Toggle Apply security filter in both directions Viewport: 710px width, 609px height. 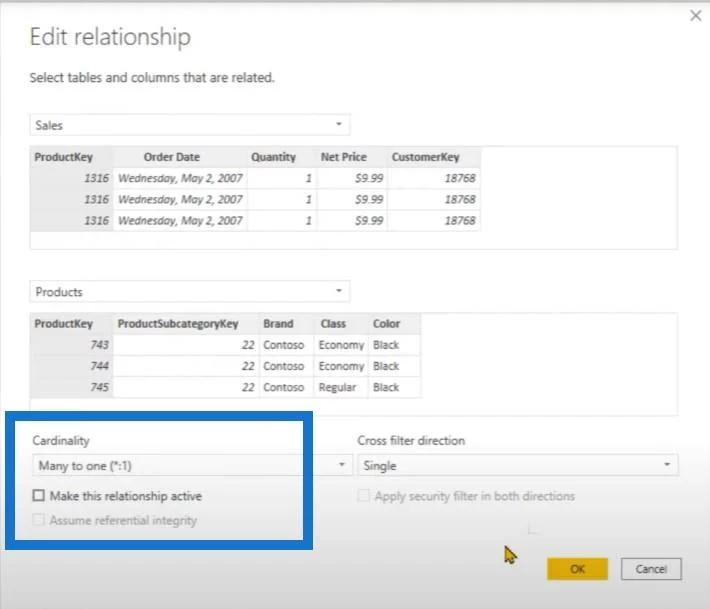coord(363,495)
